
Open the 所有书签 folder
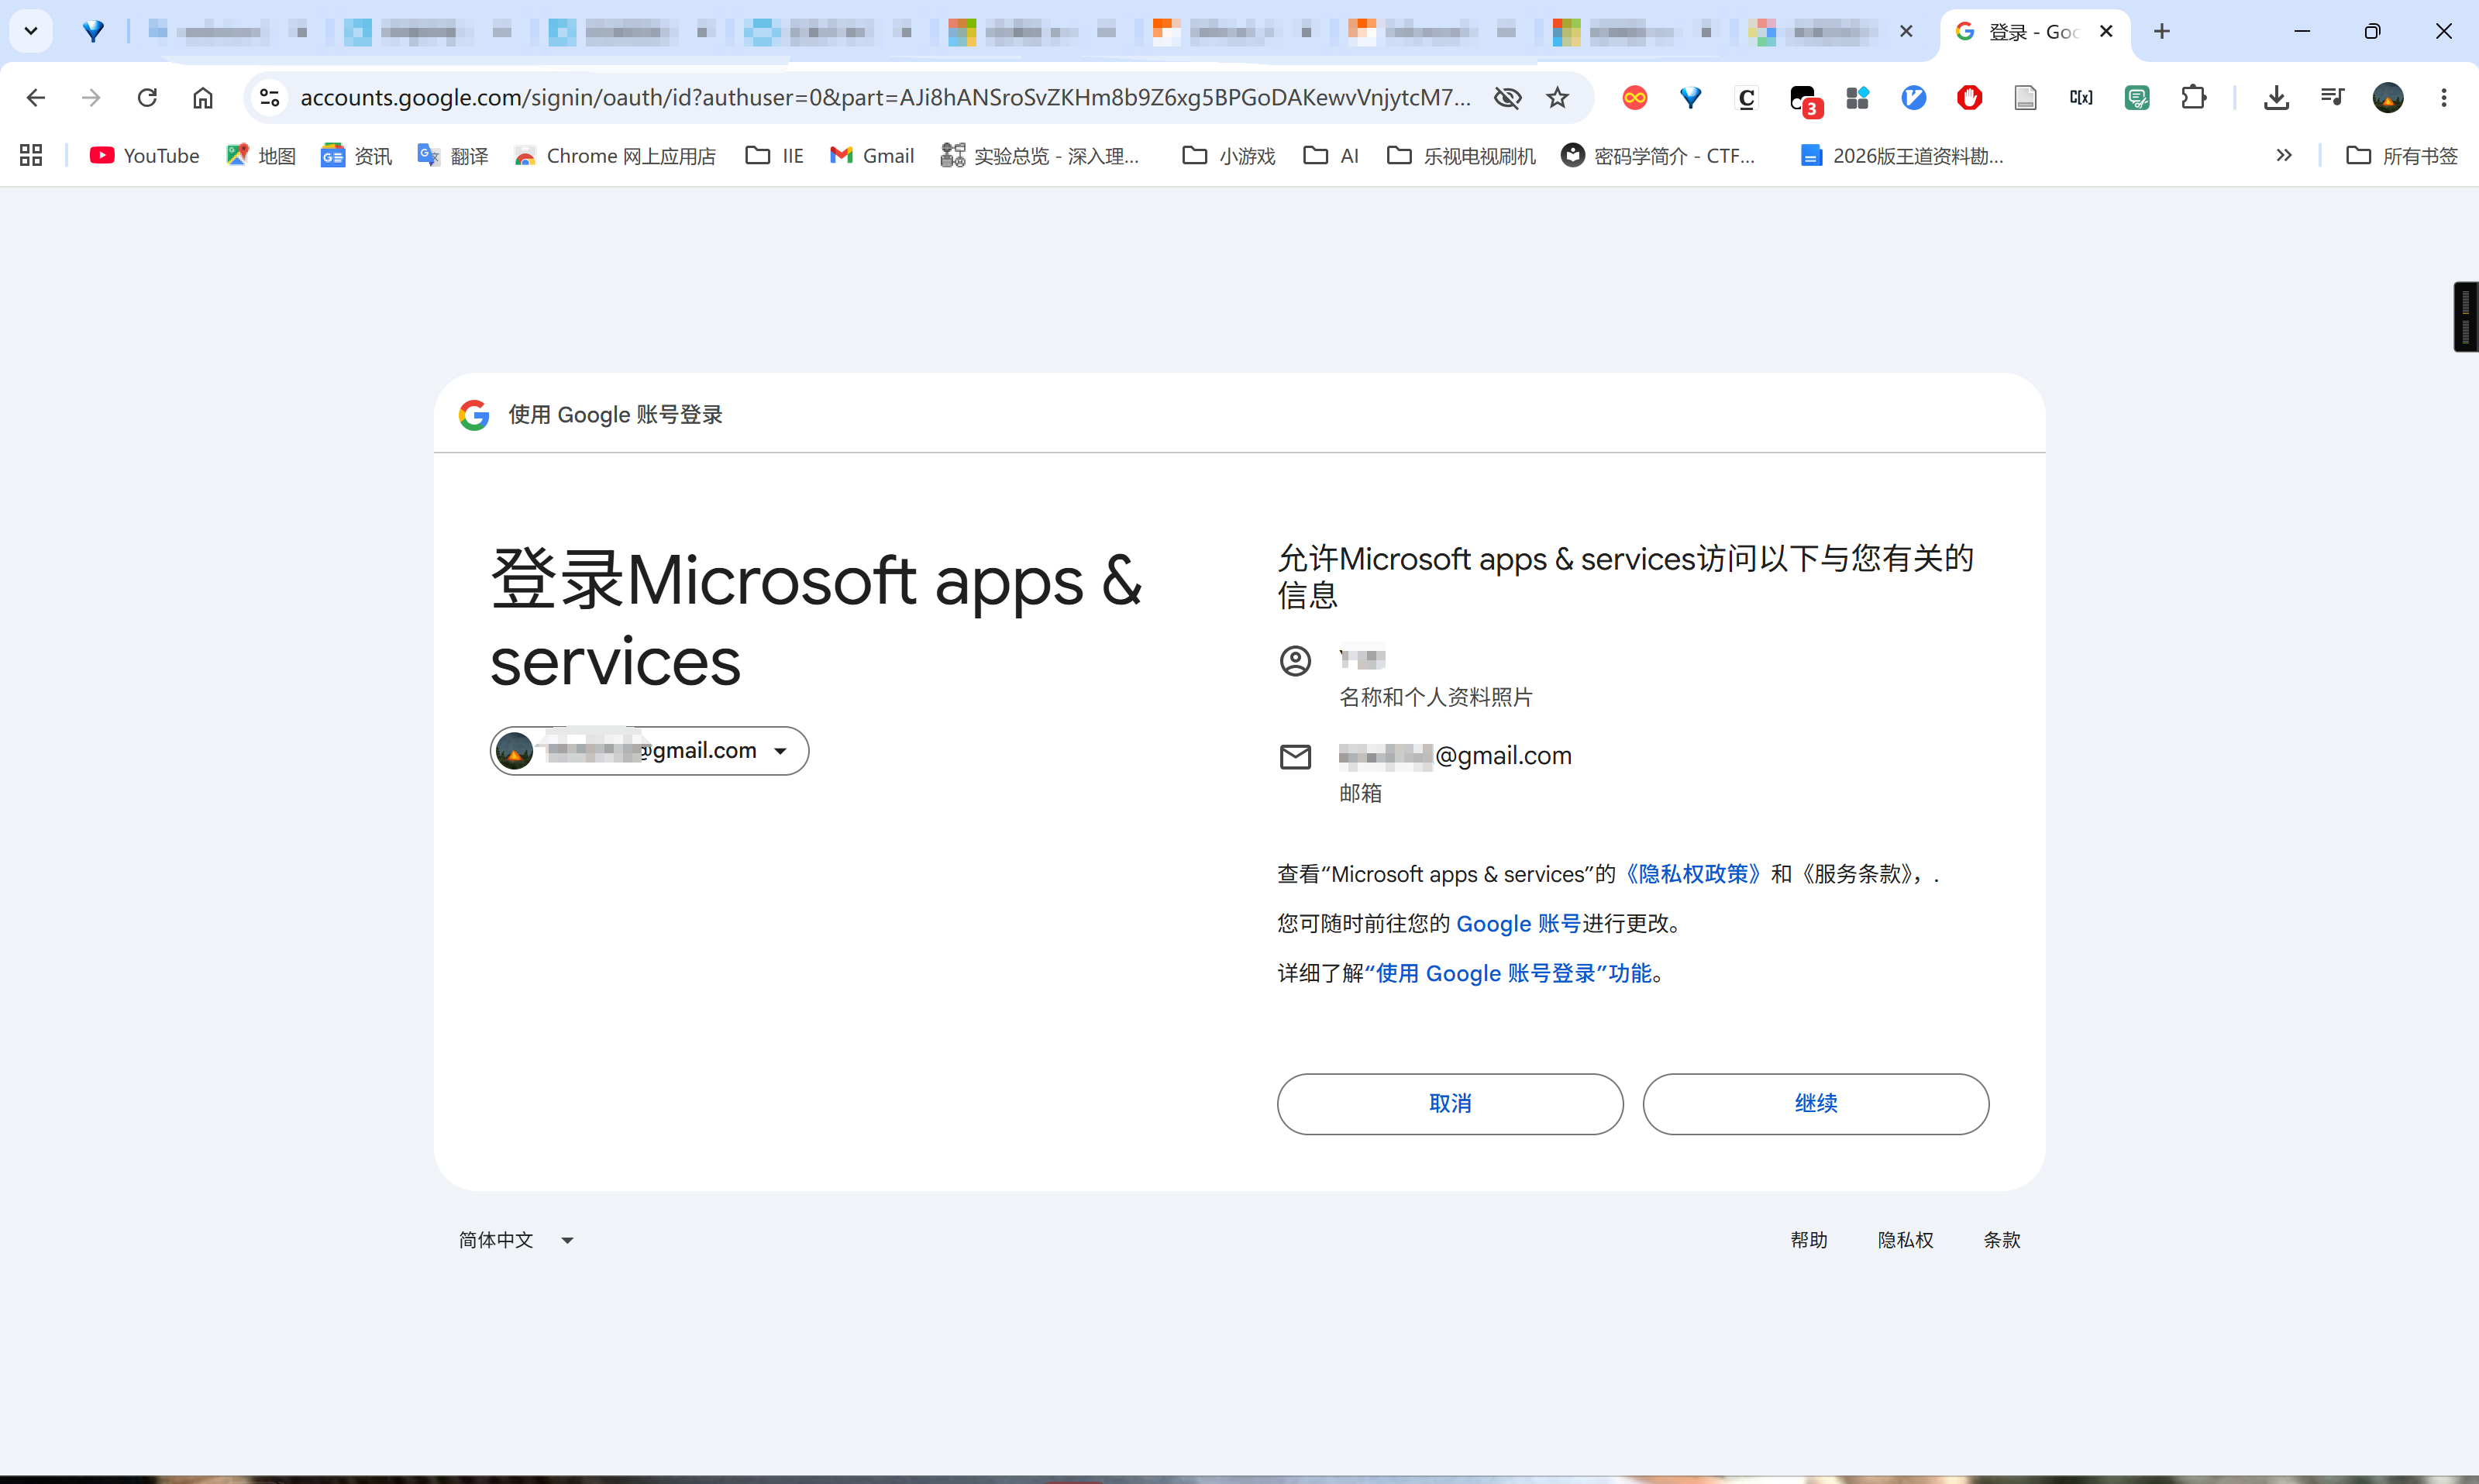click(x=2401, y=155)
